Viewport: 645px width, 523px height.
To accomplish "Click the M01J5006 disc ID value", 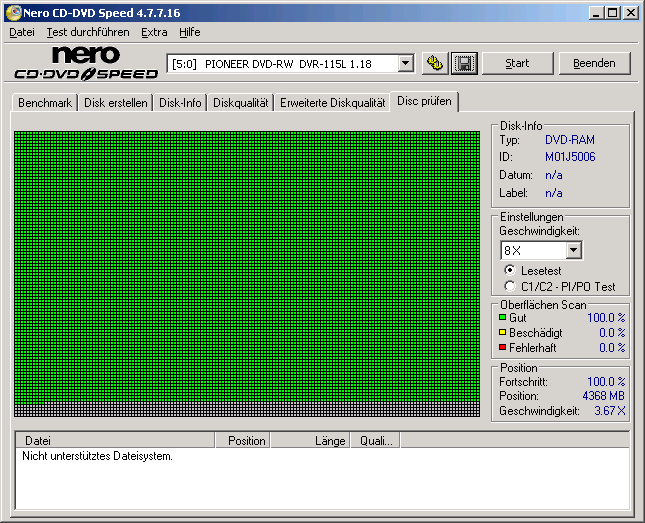I will coord(570,157).
